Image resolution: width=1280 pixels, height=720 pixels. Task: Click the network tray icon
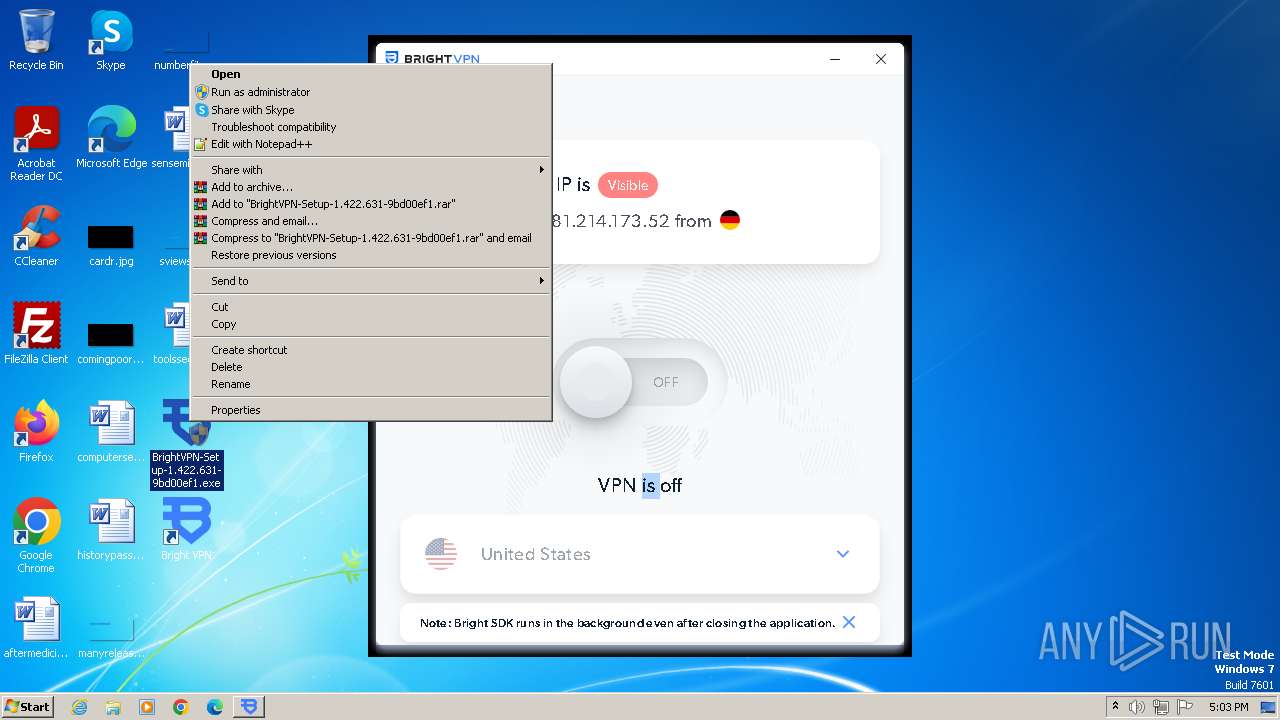point(1161,707)
